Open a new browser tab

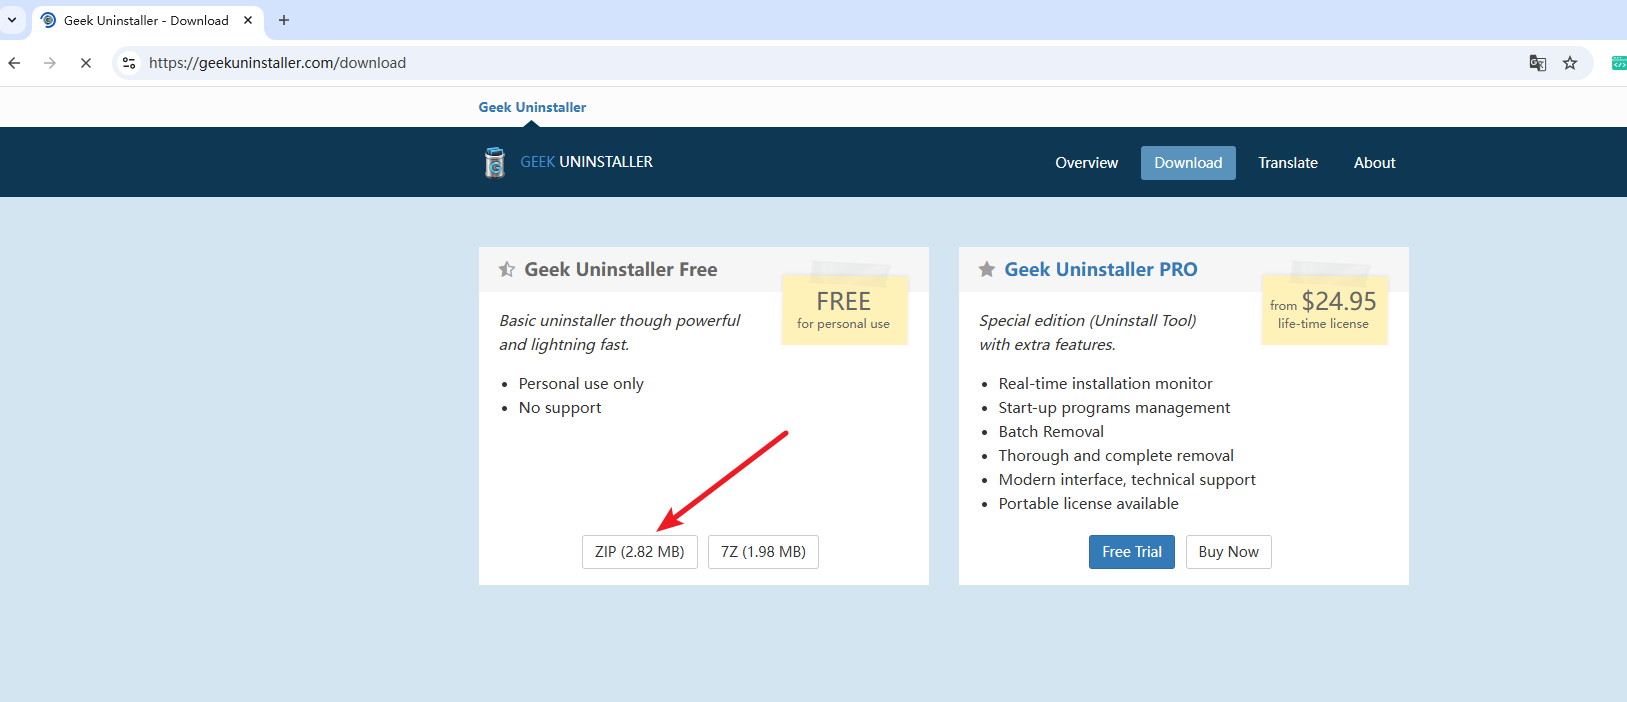coord(284,20)
